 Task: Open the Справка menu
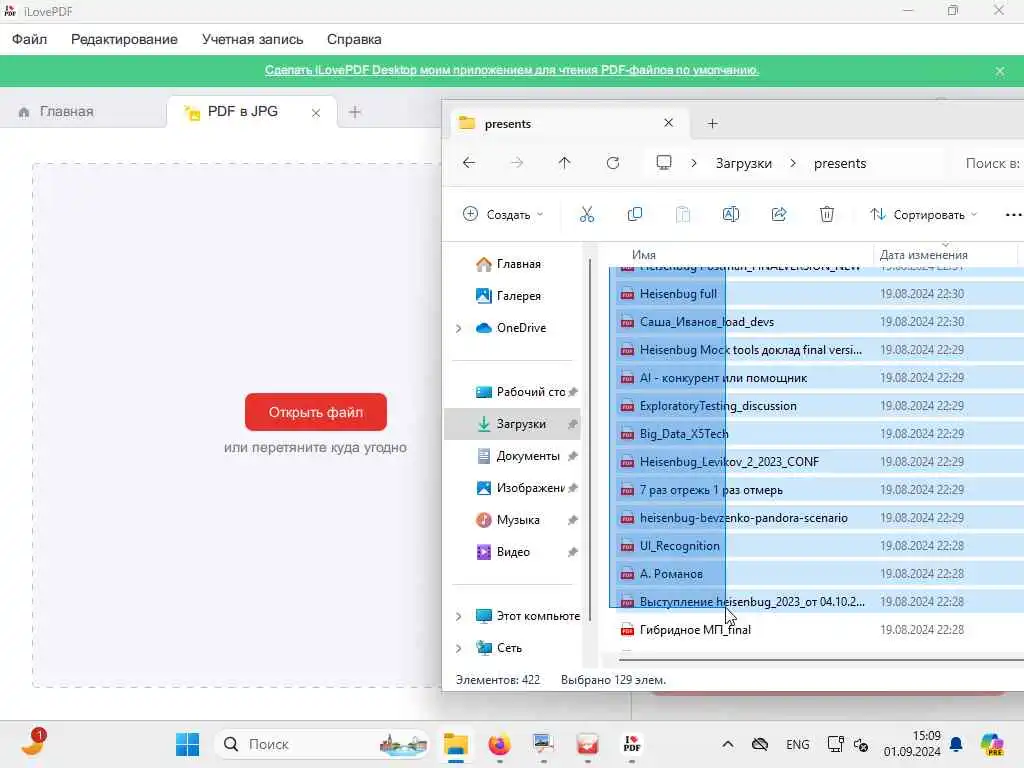354,39
